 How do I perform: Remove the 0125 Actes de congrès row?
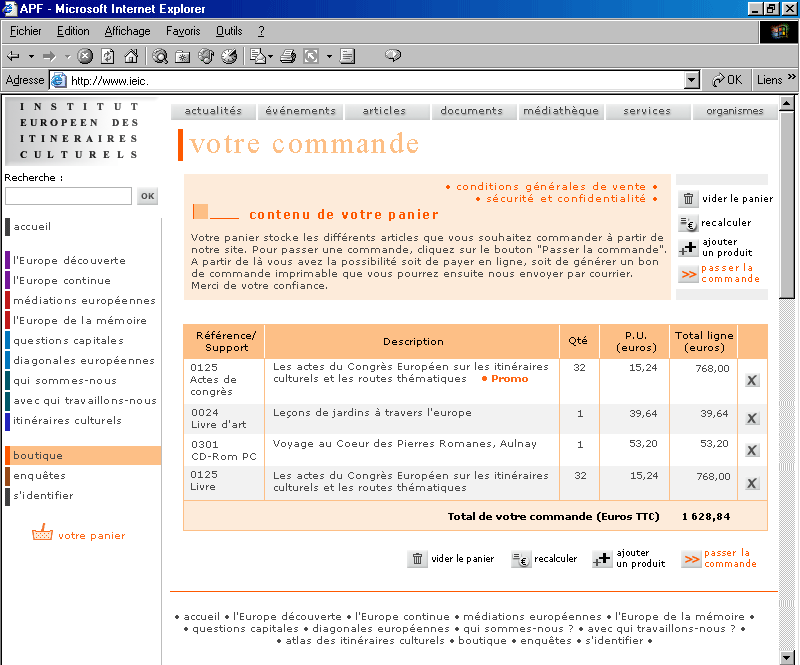click(752, 380)
